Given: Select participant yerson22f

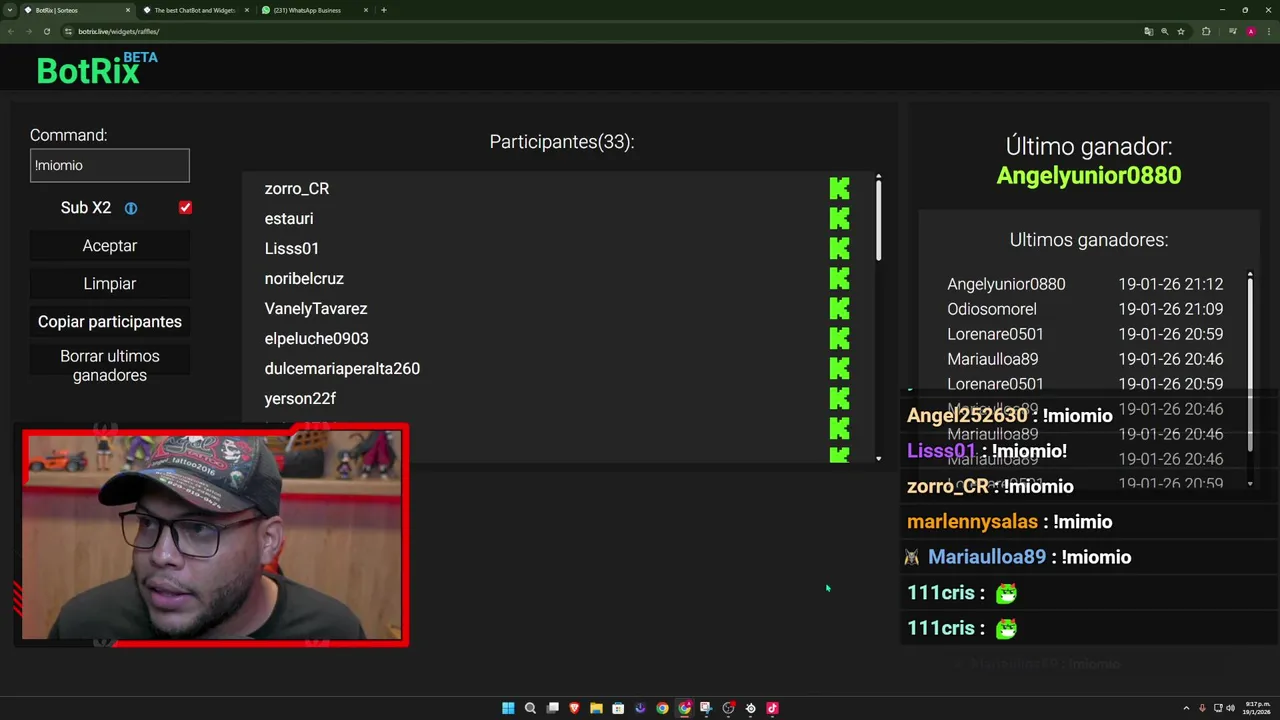Looking at the screenshot, I should [300, 398].
